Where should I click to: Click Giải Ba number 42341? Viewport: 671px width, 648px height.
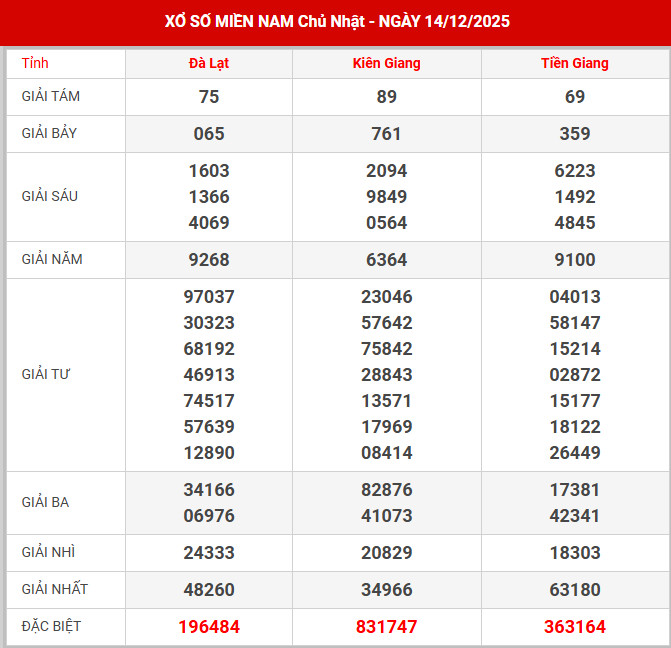(x=575, y=516)
